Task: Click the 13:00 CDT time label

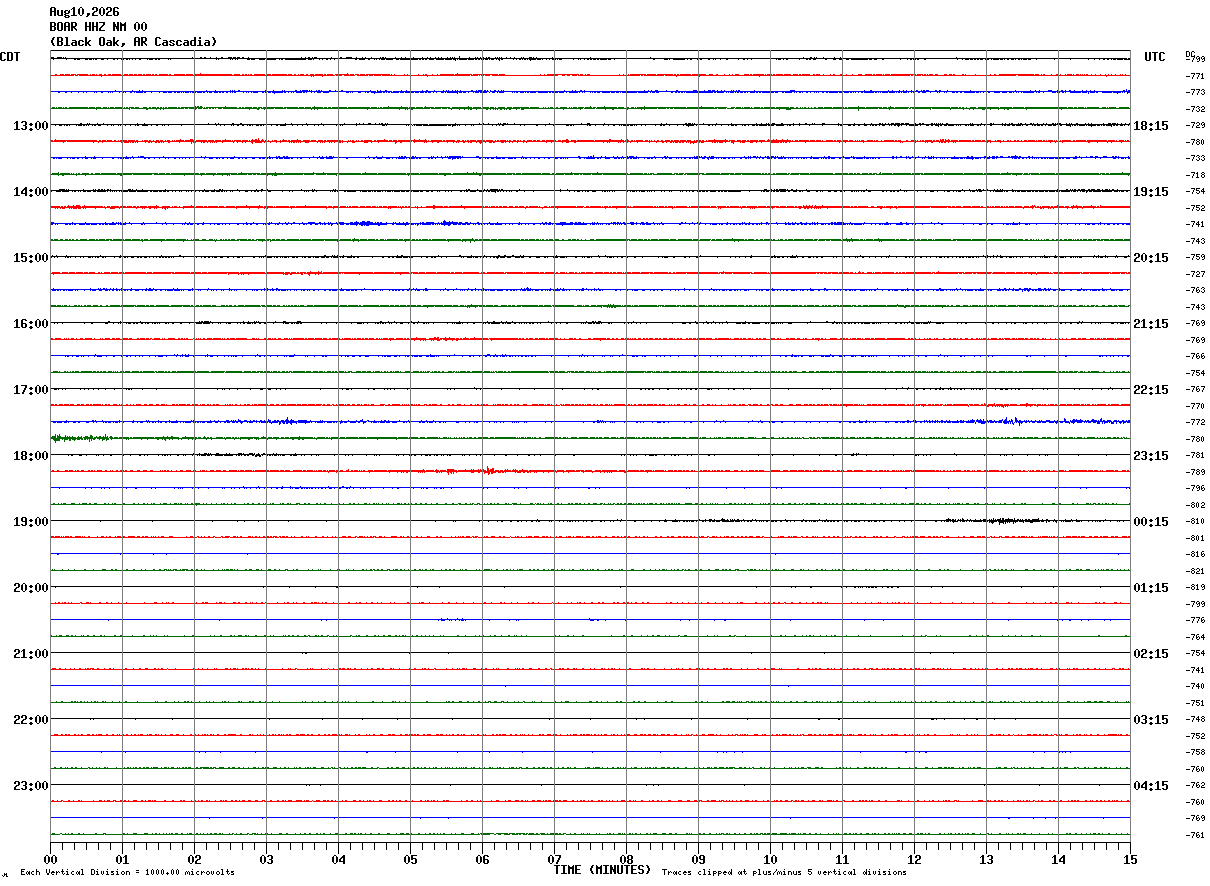Action: tap(30, 126)
